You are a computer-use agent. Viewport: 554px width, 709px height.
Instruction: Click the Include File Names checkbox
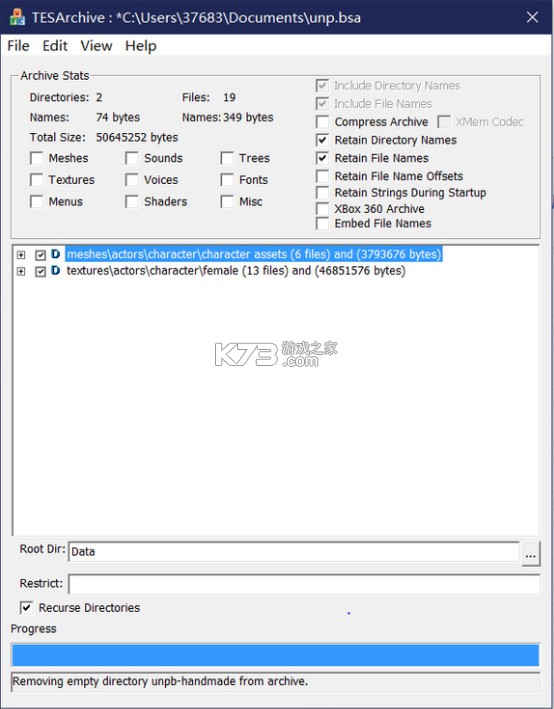point(322,104)
